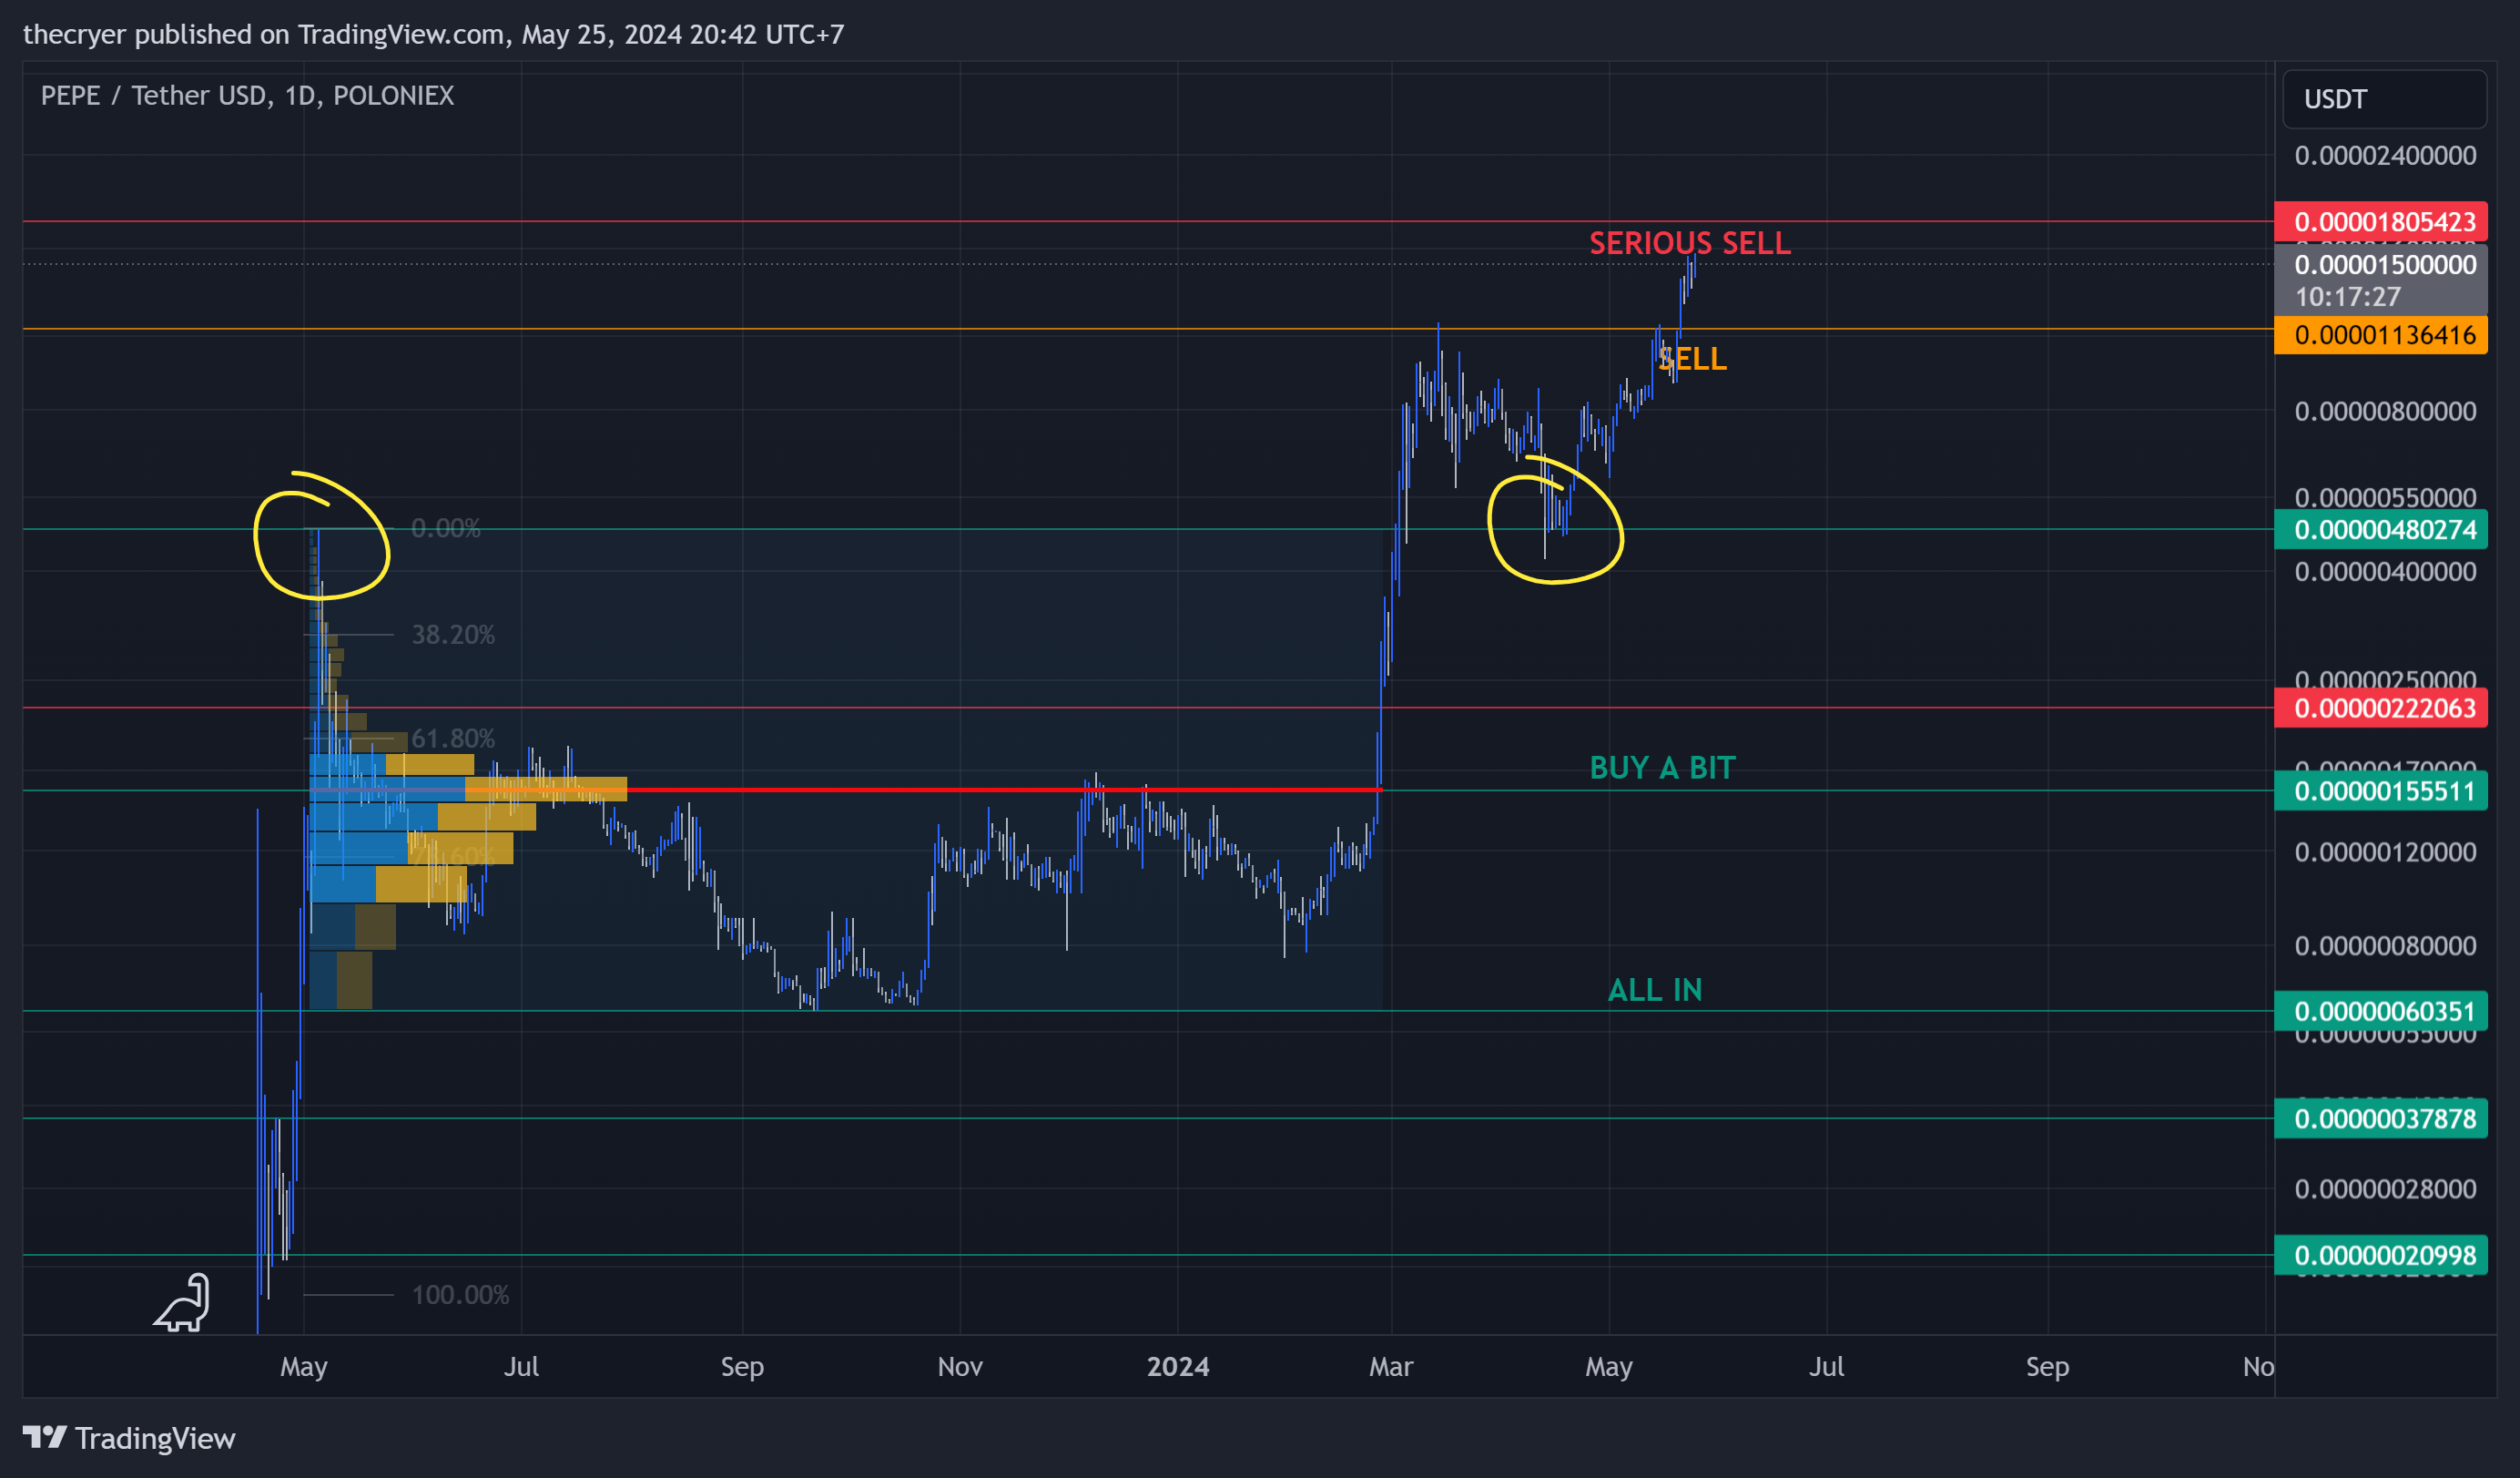The width and height of the screenshot is (2520, 1478).
Task: Click the orange SELL annotation text
Action: point(1692,359)
